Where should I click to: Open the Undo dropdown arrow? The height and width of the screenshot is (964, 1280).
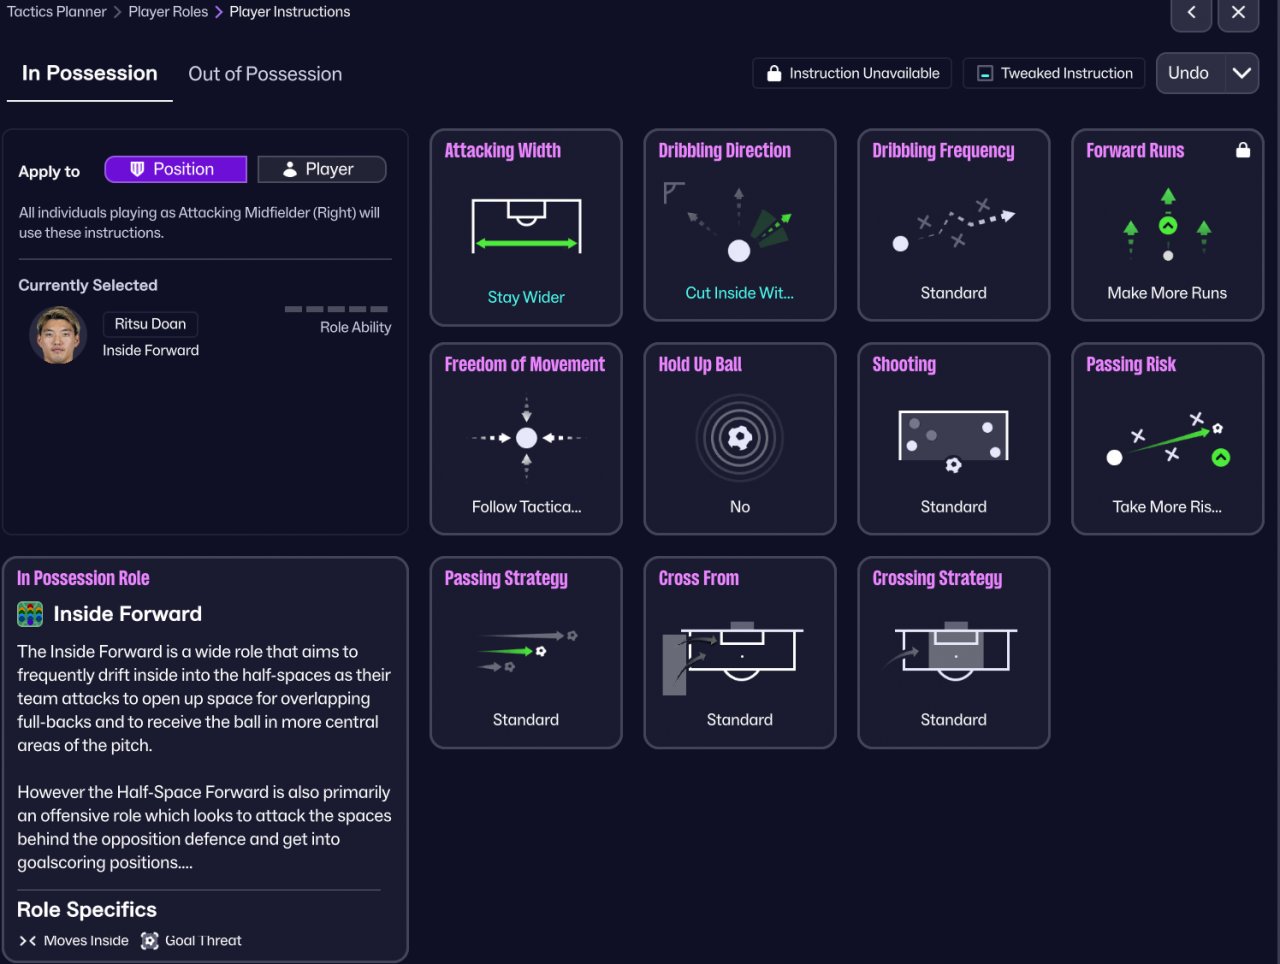click(x=1242, y=73)
